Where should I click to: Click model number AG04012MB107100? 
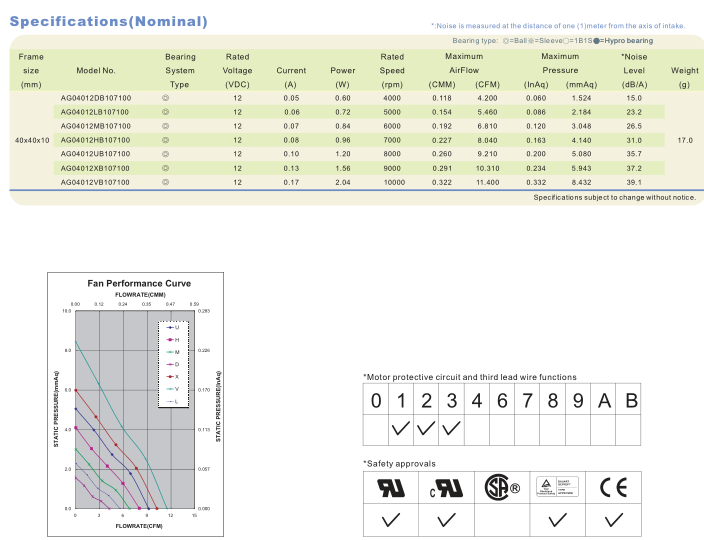(96, 126)
